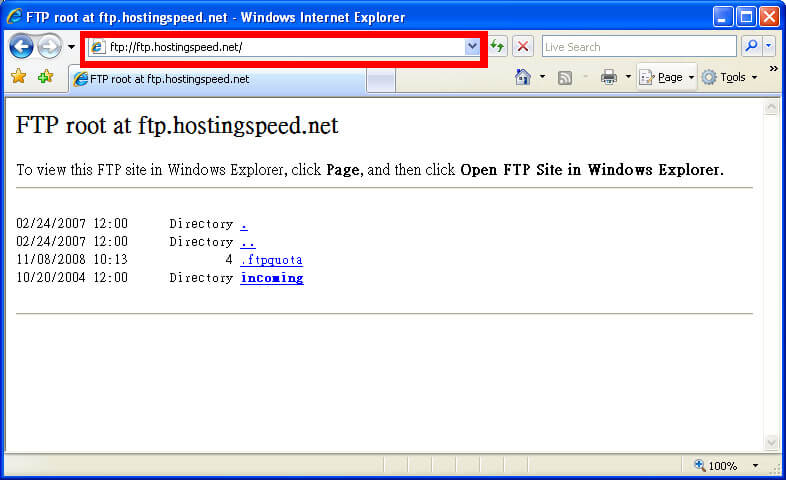Select the FTP root at ftp.hostingspeed.net tab

click(217, 79)
